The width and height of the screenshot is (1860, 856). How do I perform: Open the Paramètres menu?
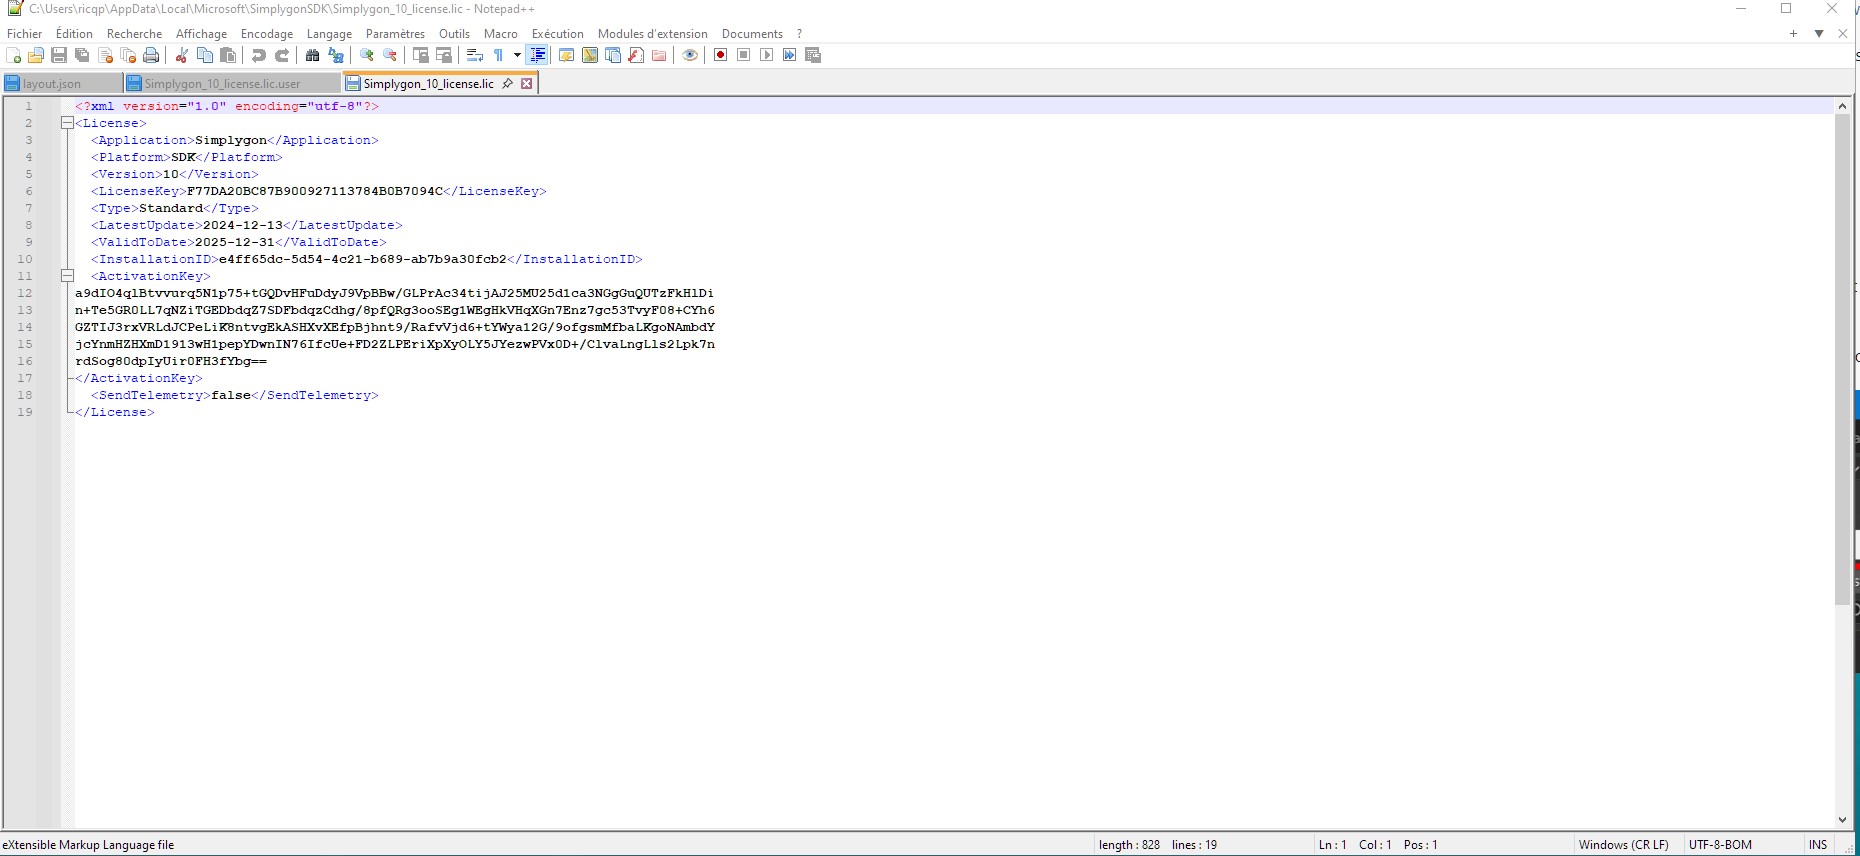[x=395, y=34]
